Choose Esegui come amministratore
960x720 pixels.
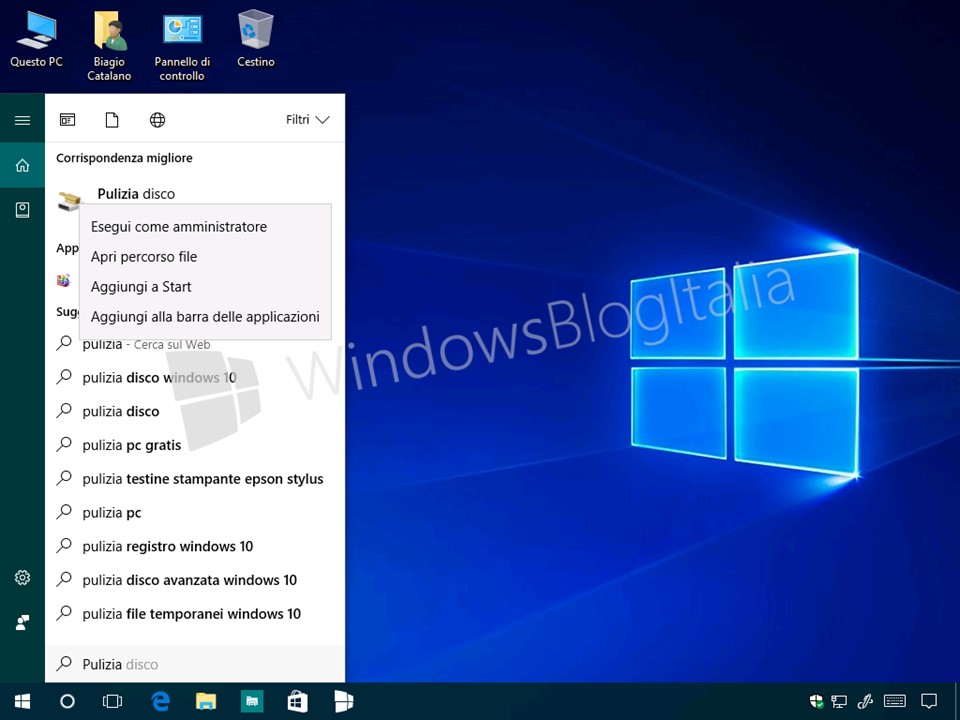coord(206,227)
